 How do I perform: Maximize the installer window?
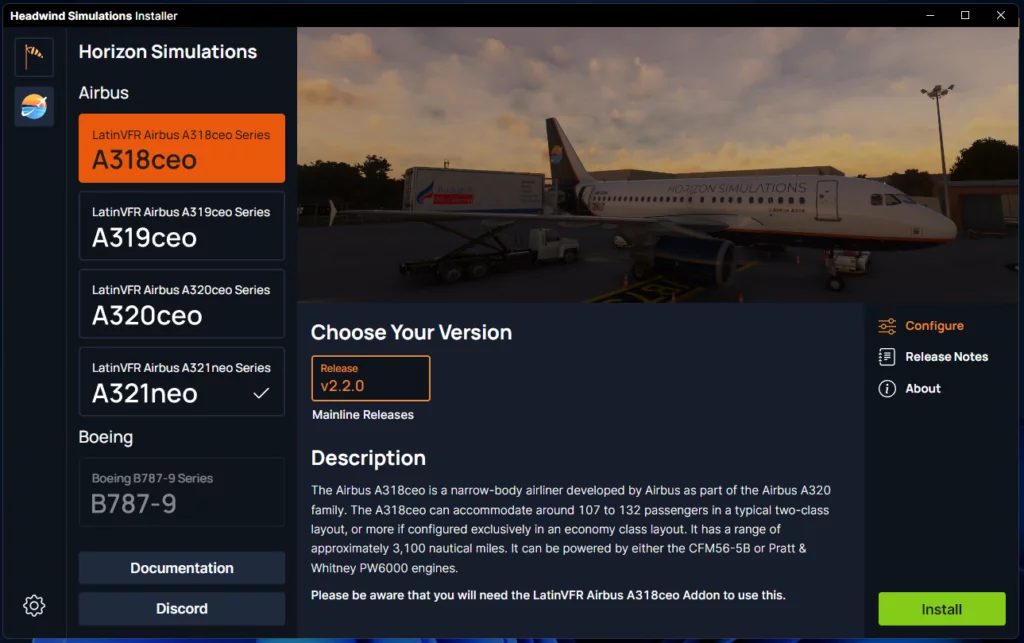click(965, 15)
